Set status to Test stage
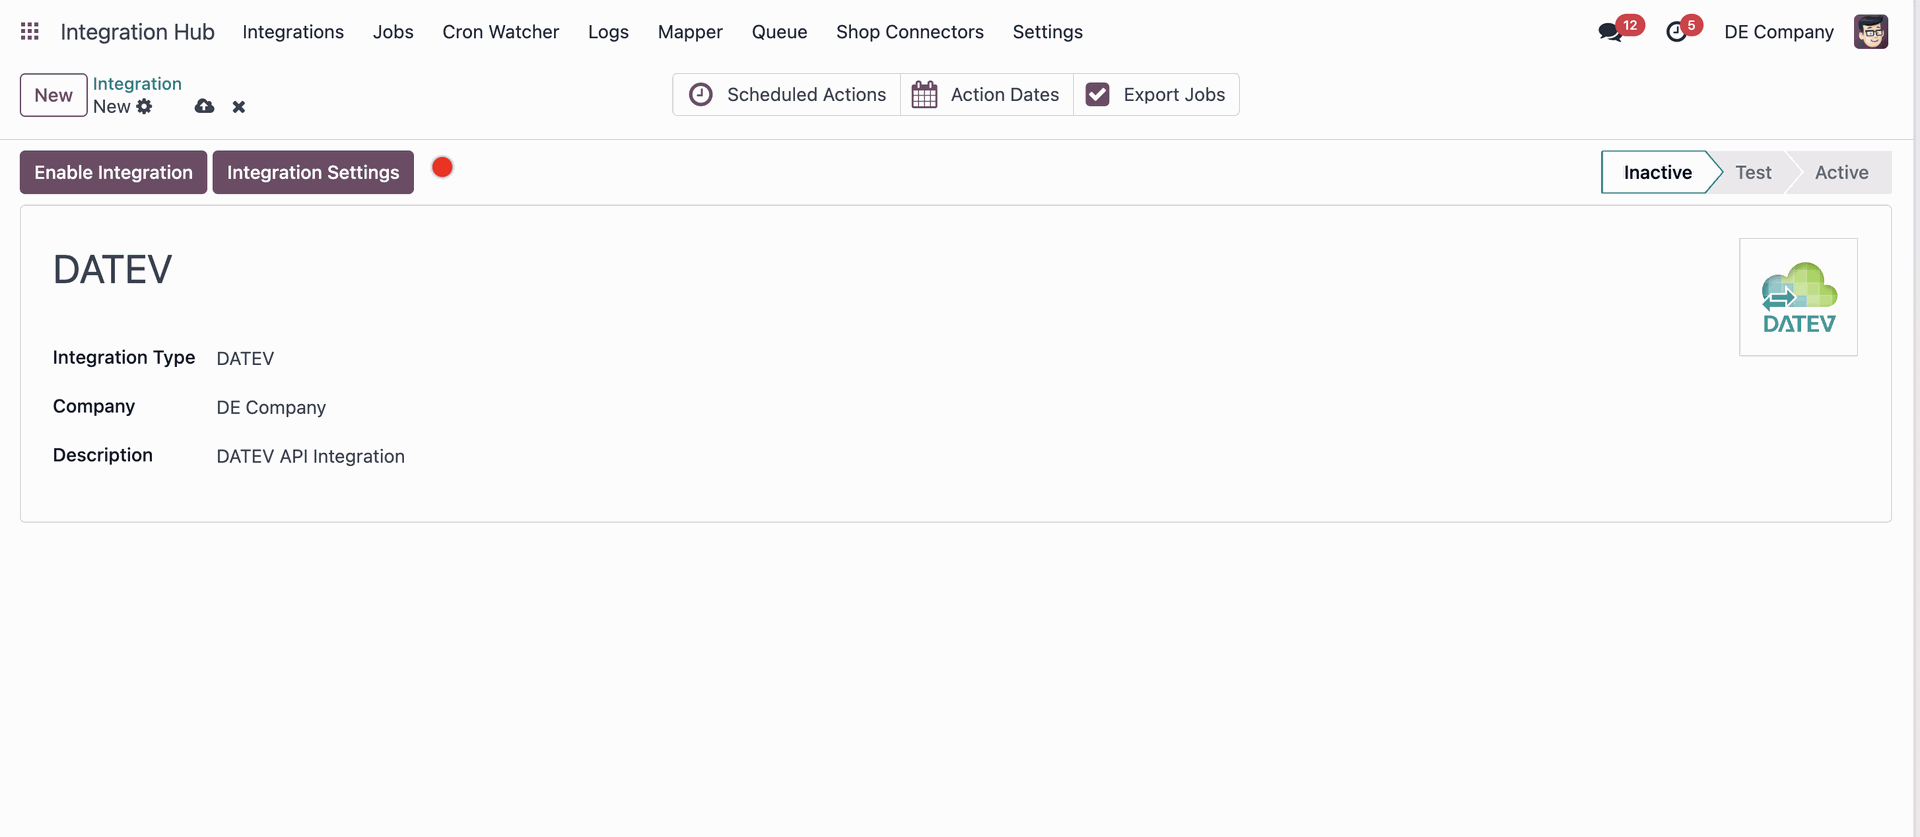The image size is (1920, 837). [1753, 172]
